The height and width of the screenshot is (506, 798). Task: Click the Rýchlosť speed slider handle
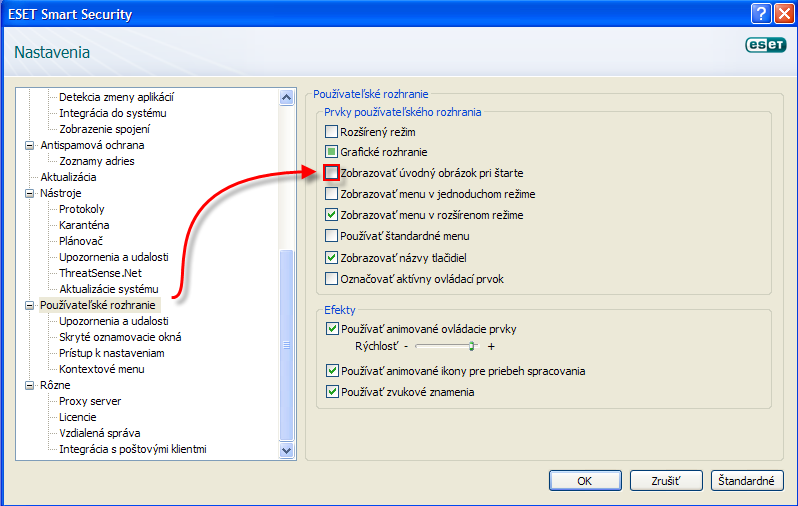pyautogui.click(x=472, y=346)
